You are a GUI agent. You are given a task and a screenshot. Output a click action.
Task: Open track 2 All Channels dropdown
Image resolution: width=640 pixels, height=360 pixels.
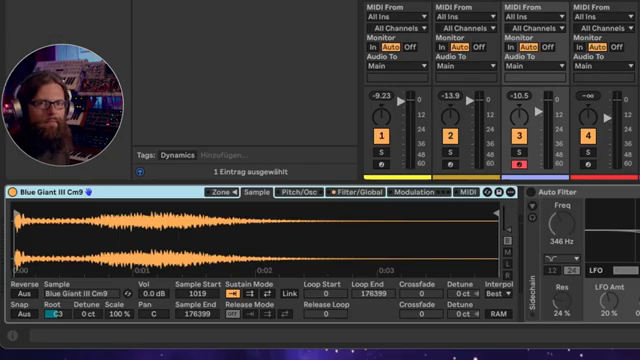click(x=466, y=28)
